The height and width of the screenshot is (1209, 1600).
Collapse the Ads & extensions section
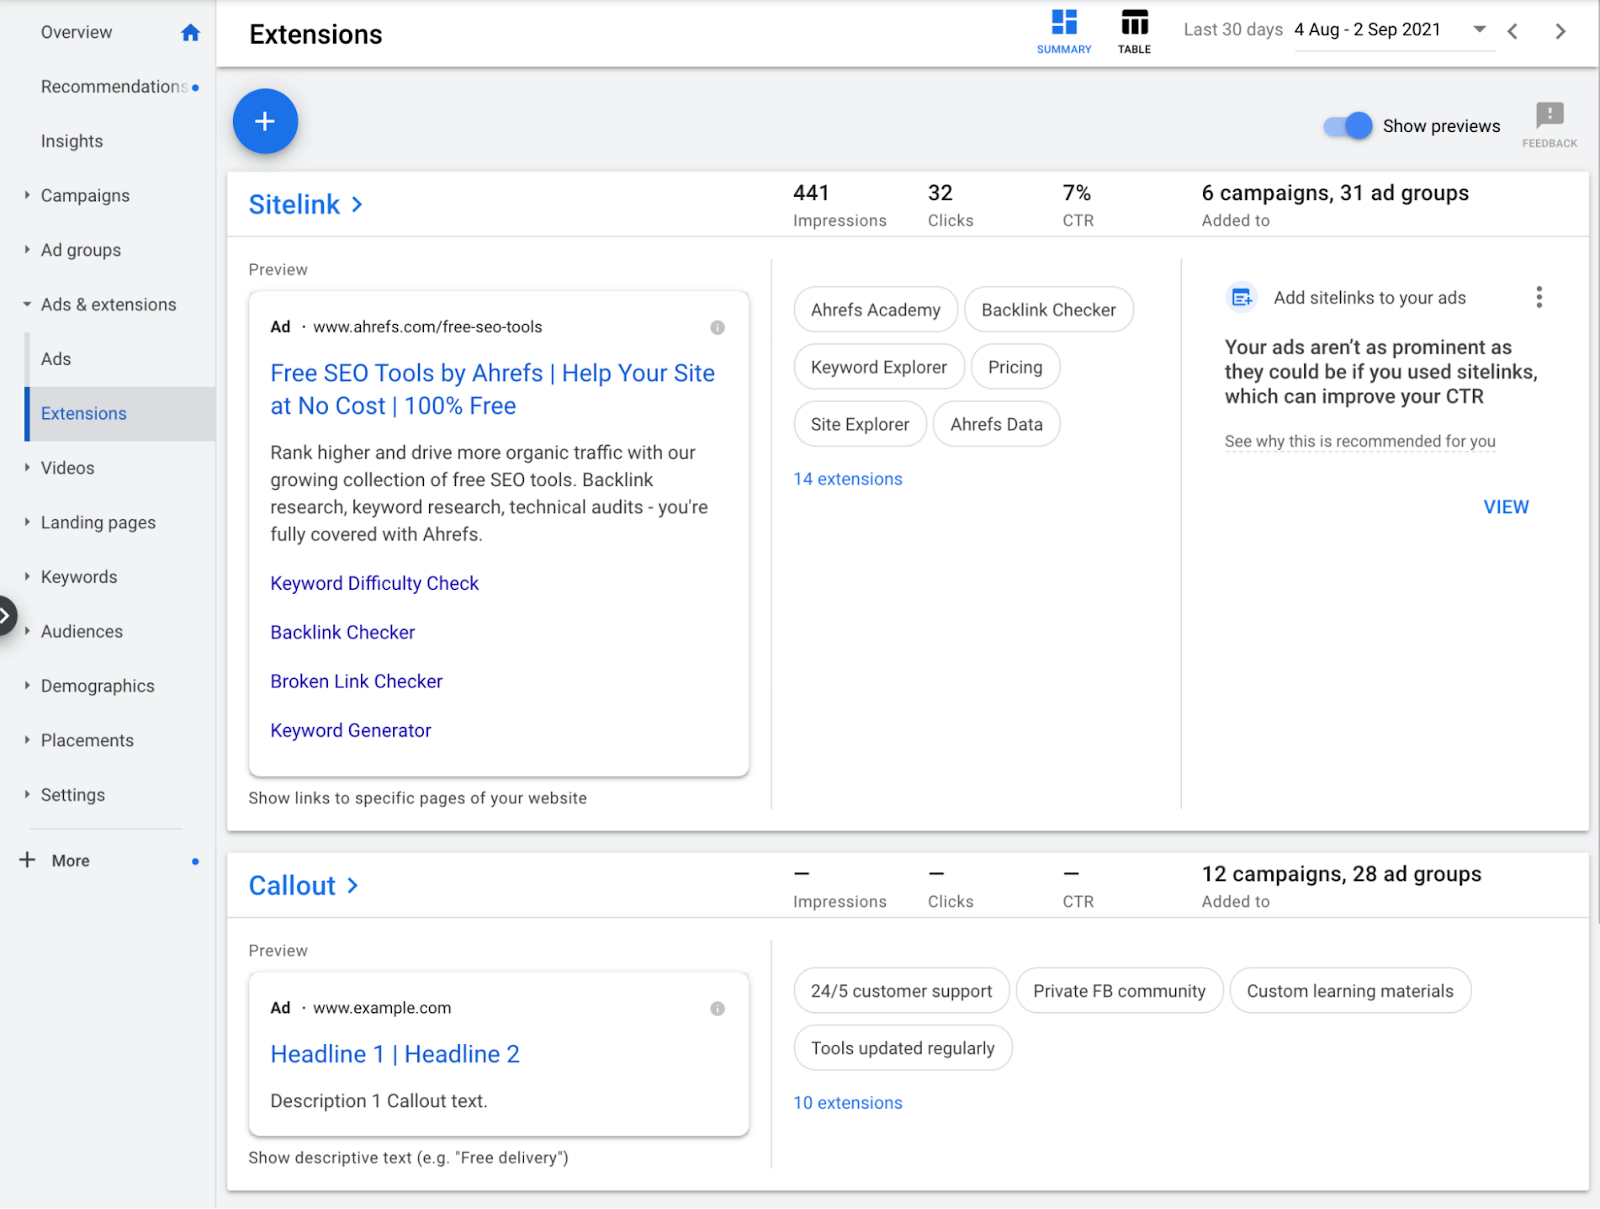tap(108, 305)
